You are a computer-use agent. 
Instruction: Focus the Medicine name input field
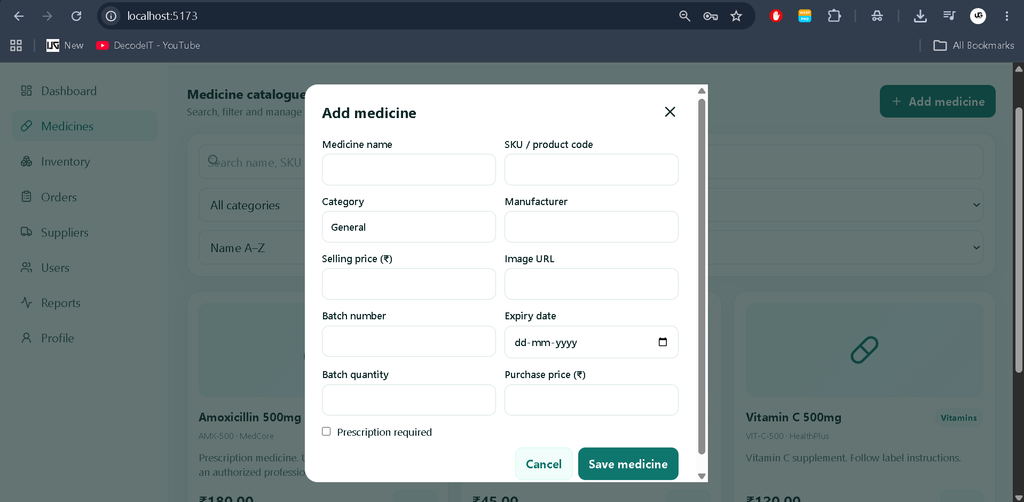click(x=409, y=170)
